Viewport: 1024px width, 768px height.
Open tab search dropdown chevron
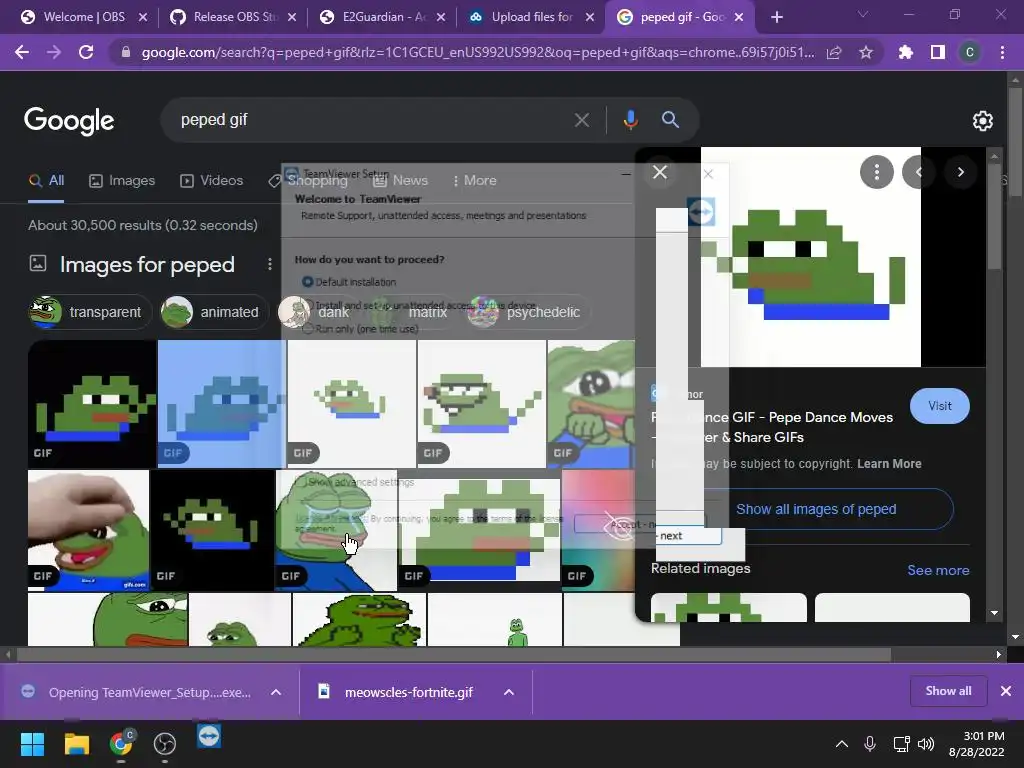pyautogui.click(x=863, y=14)
